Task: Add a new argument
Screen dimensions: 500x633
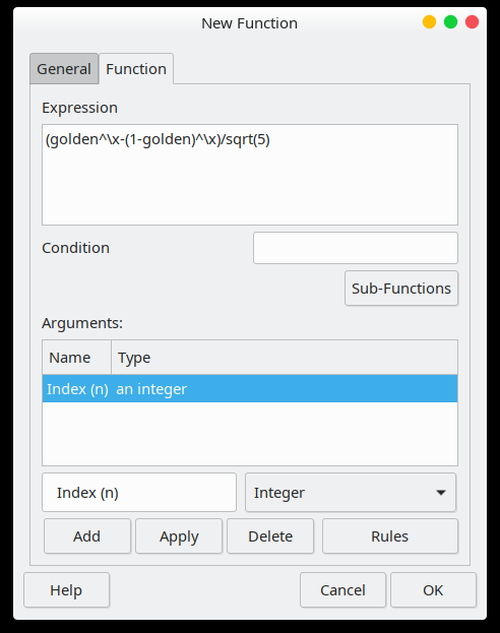Action: [x=87, y=536]
